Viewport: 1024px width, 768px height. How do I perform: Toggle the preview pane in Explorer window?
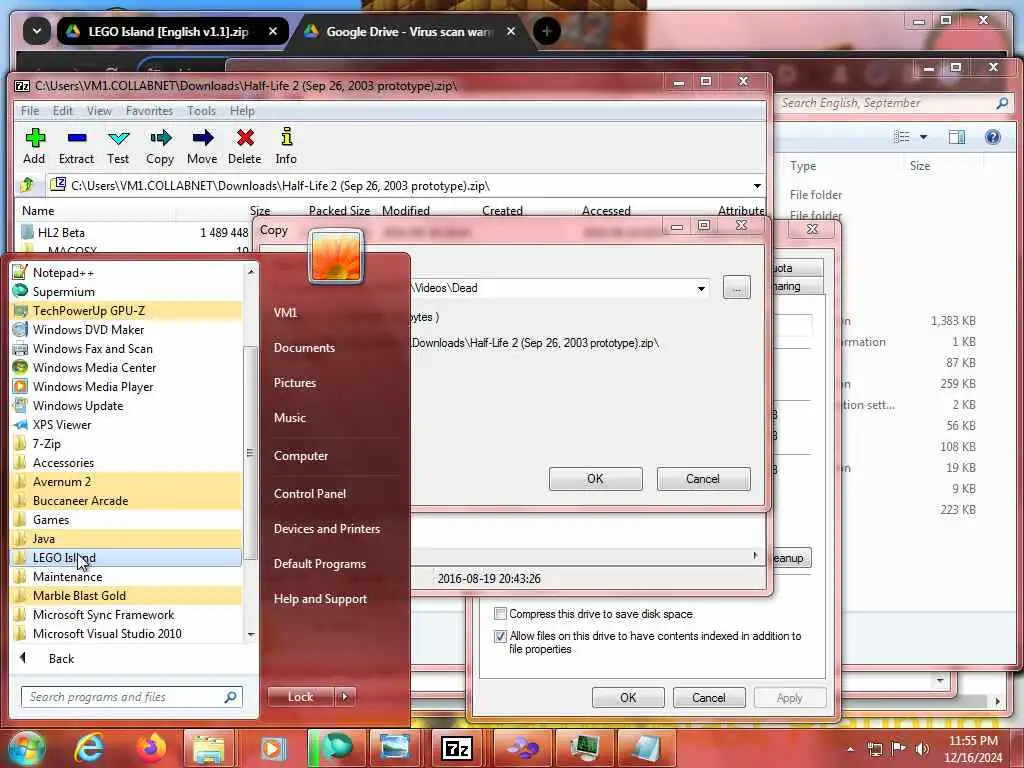957,137
